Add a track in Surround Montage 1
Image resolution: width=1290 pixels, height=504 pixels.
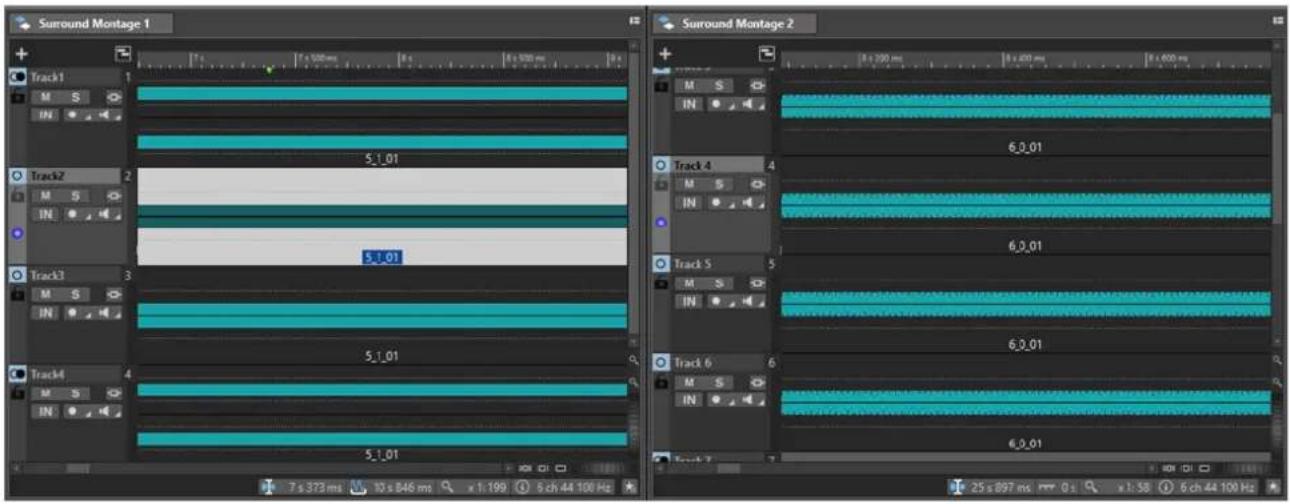coord(22,54)
